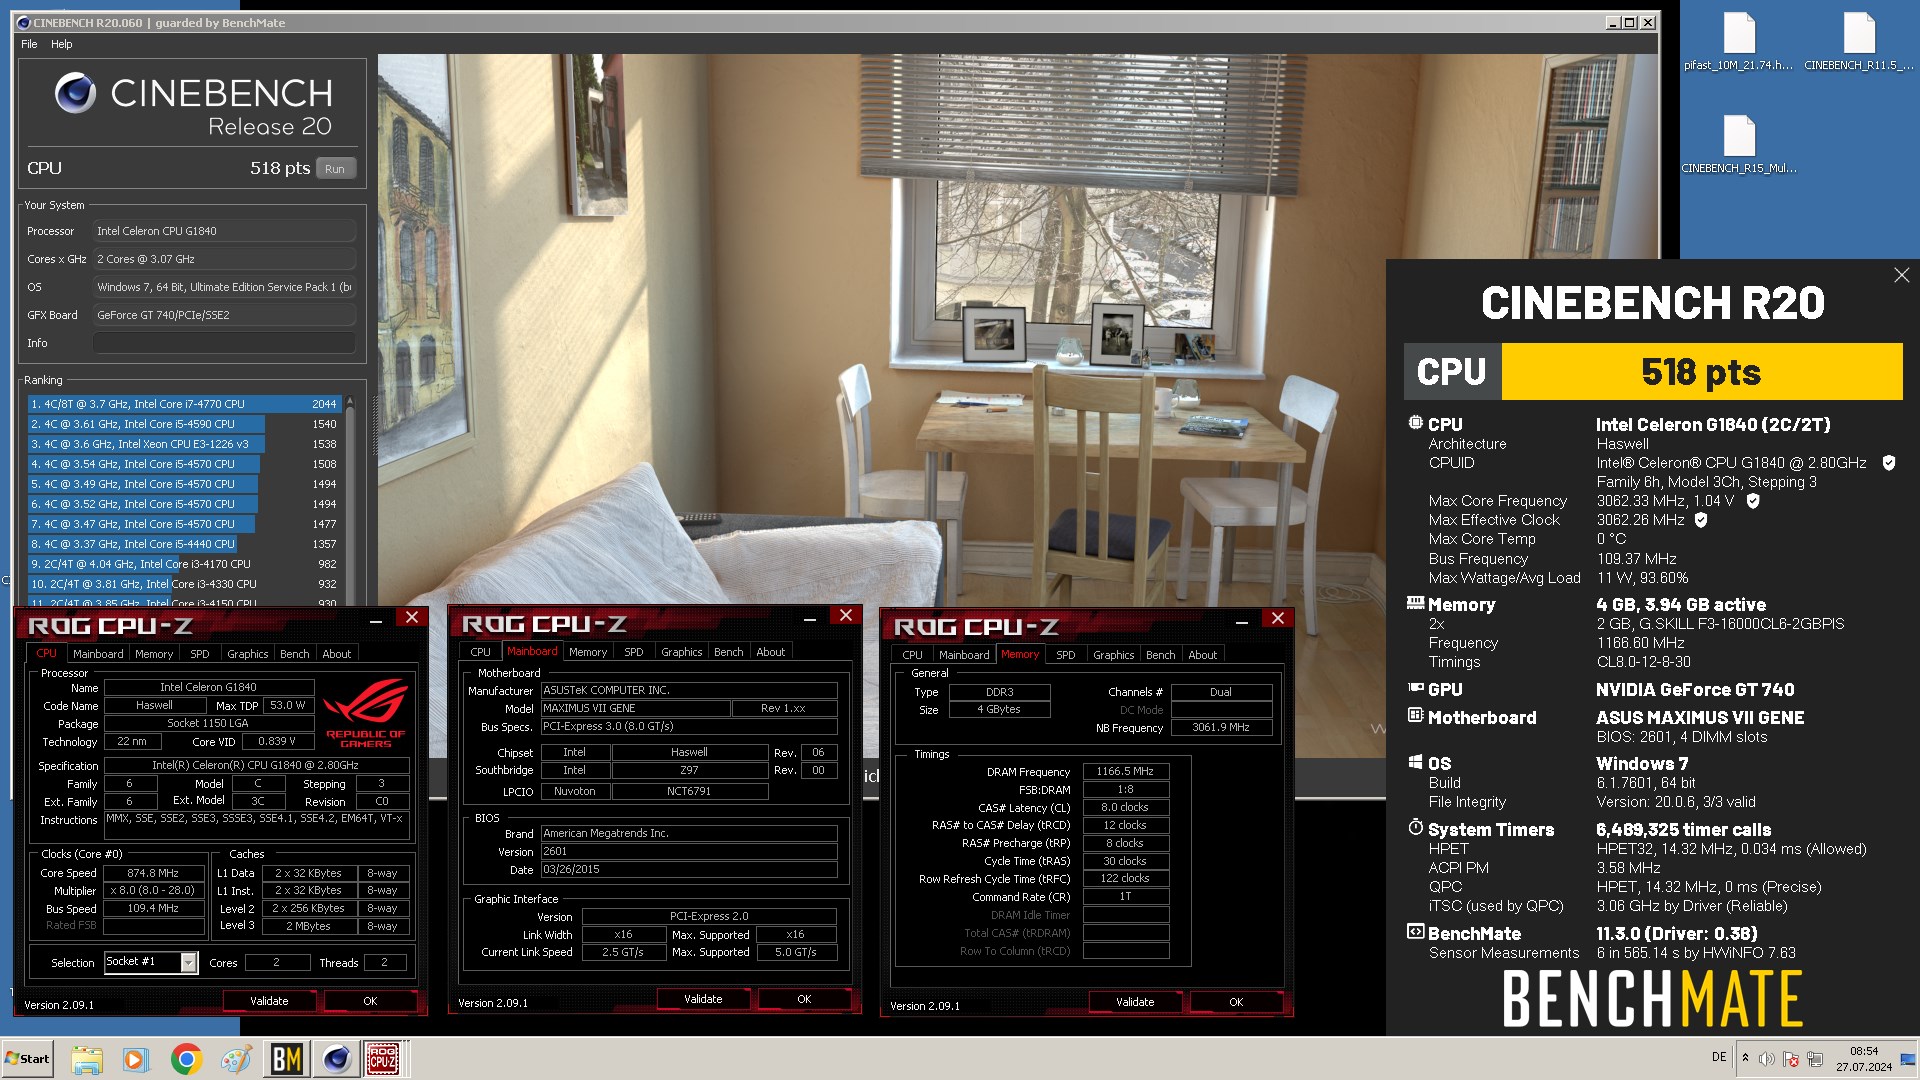
Task: Open Cinebench icon in taskbar
Action: pos(336,1059)
